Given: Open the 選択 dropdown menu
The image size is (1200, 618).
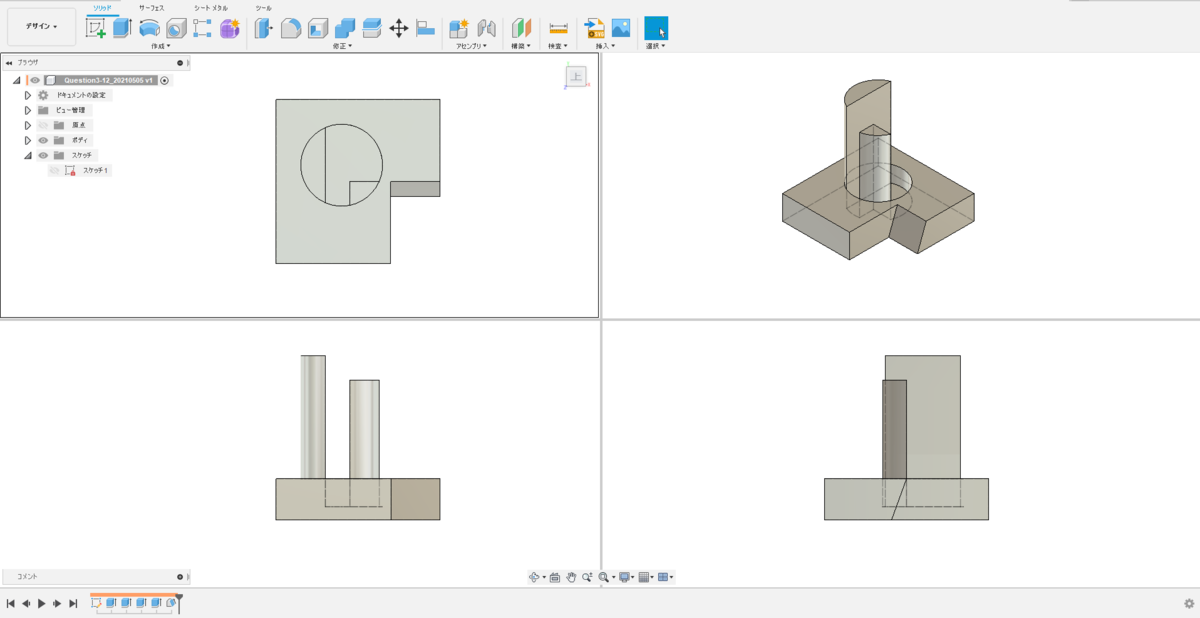Looking at the screenshot, I should coord(656,46).
